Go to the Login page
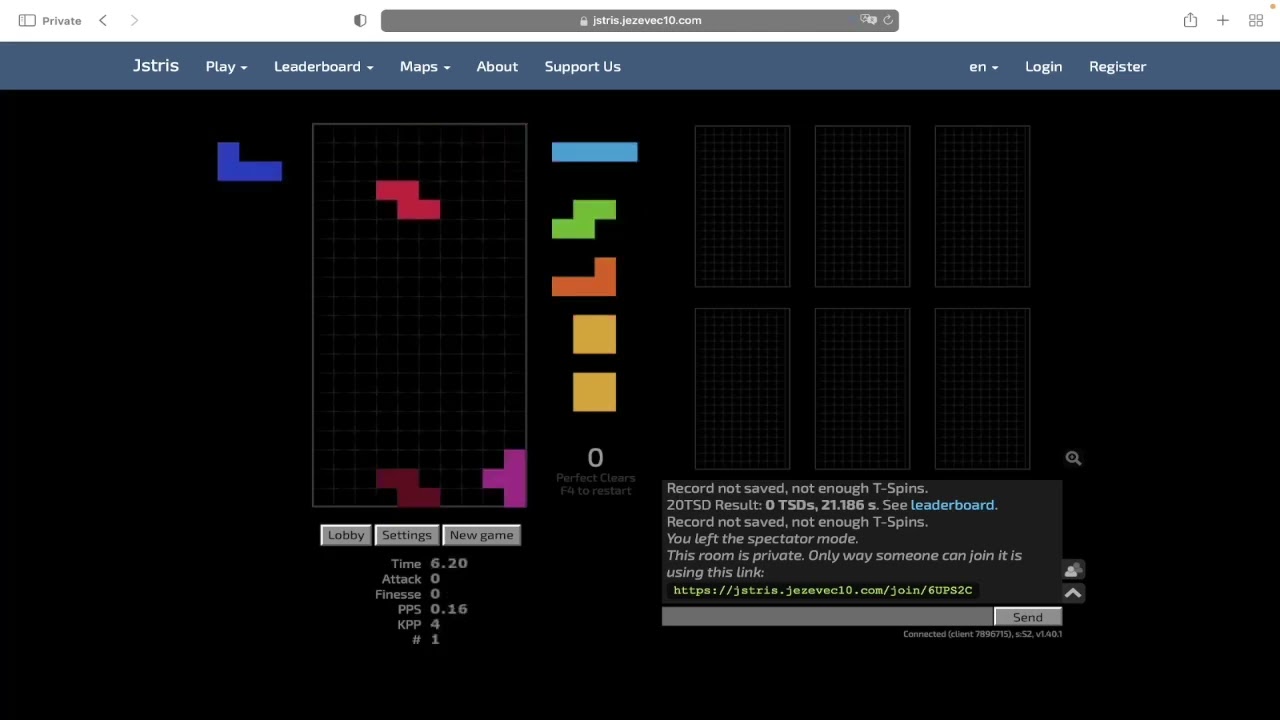 (1043, 66)
